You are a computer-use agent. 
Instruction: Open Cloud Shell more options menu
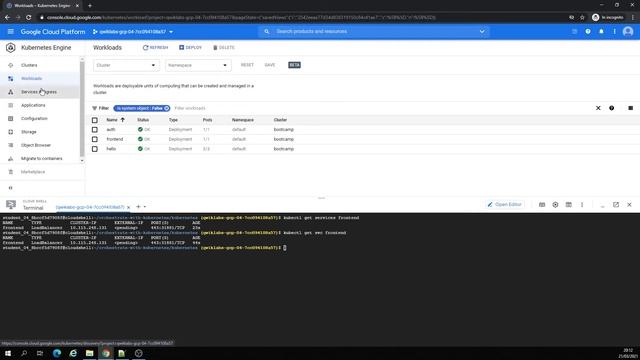pos(582,204)
